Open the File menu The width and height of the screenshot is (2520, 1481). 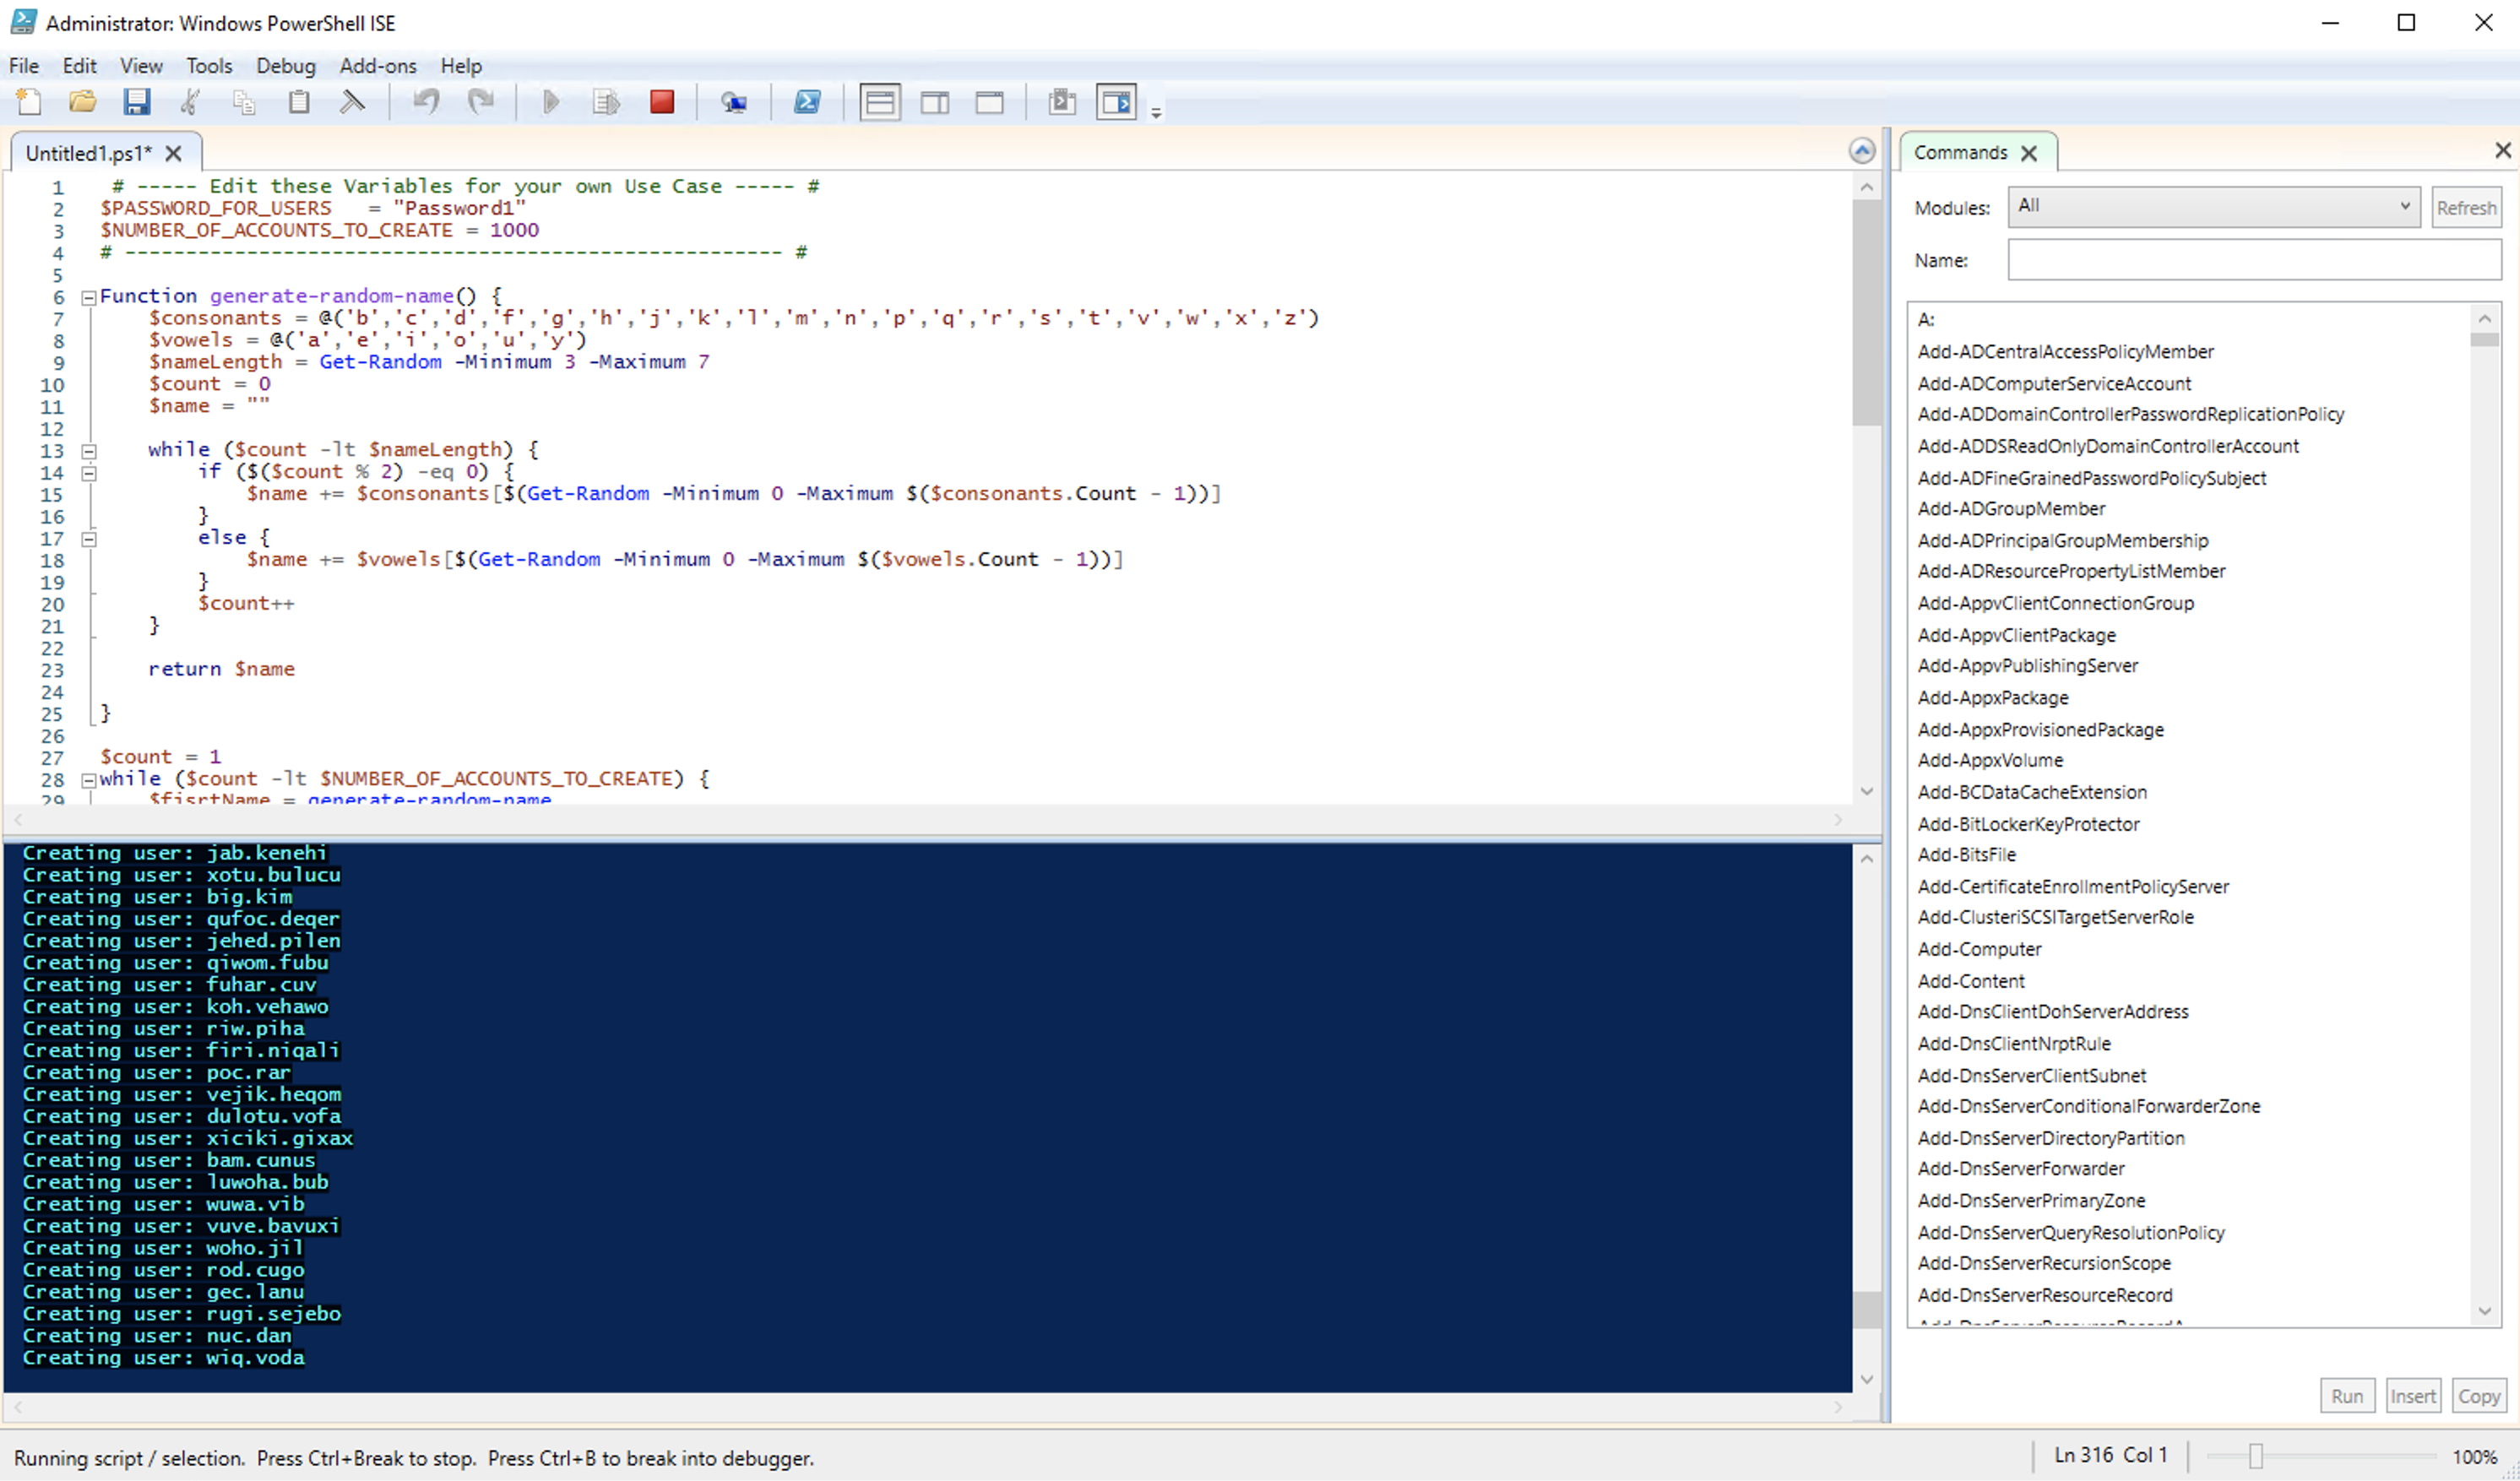click(24, 66)
